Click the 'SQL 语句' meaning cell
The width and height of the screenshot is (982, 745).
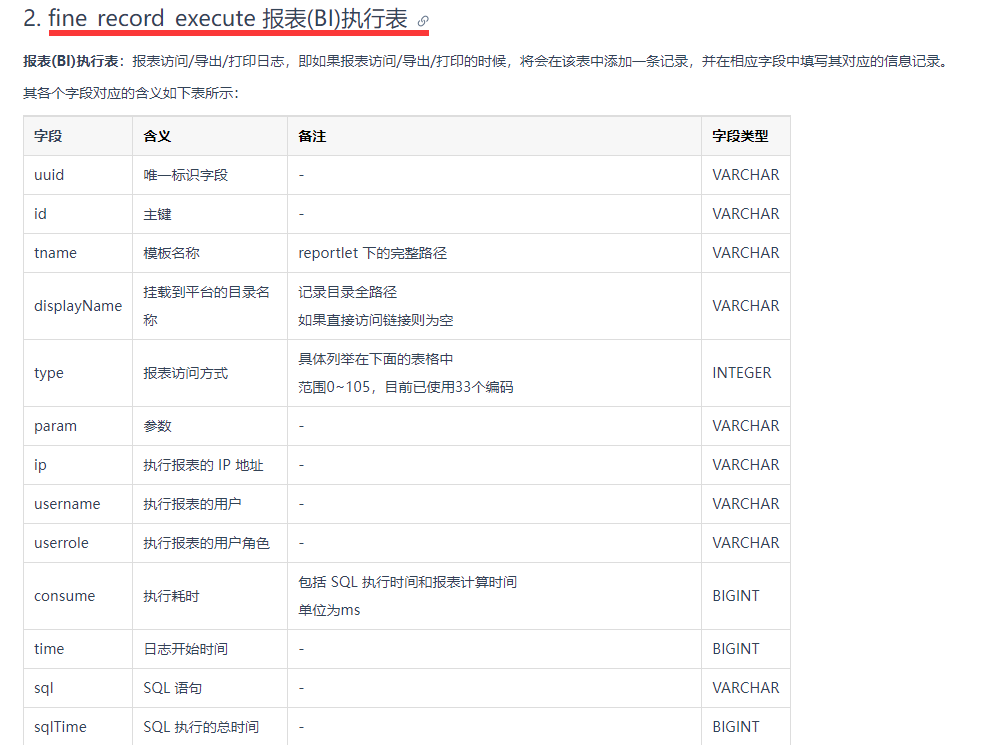[x=210, y=687]
